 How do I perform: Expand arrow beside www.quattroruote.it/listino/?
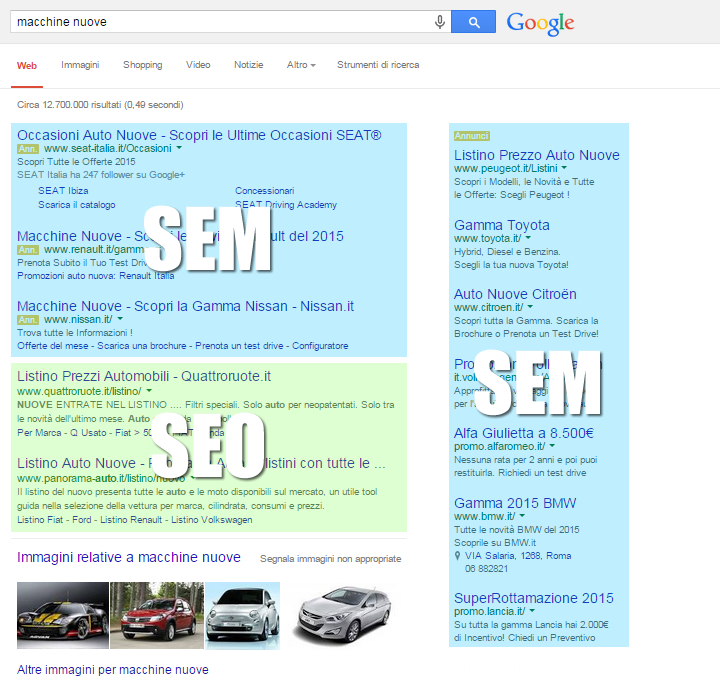click(149, 390)
